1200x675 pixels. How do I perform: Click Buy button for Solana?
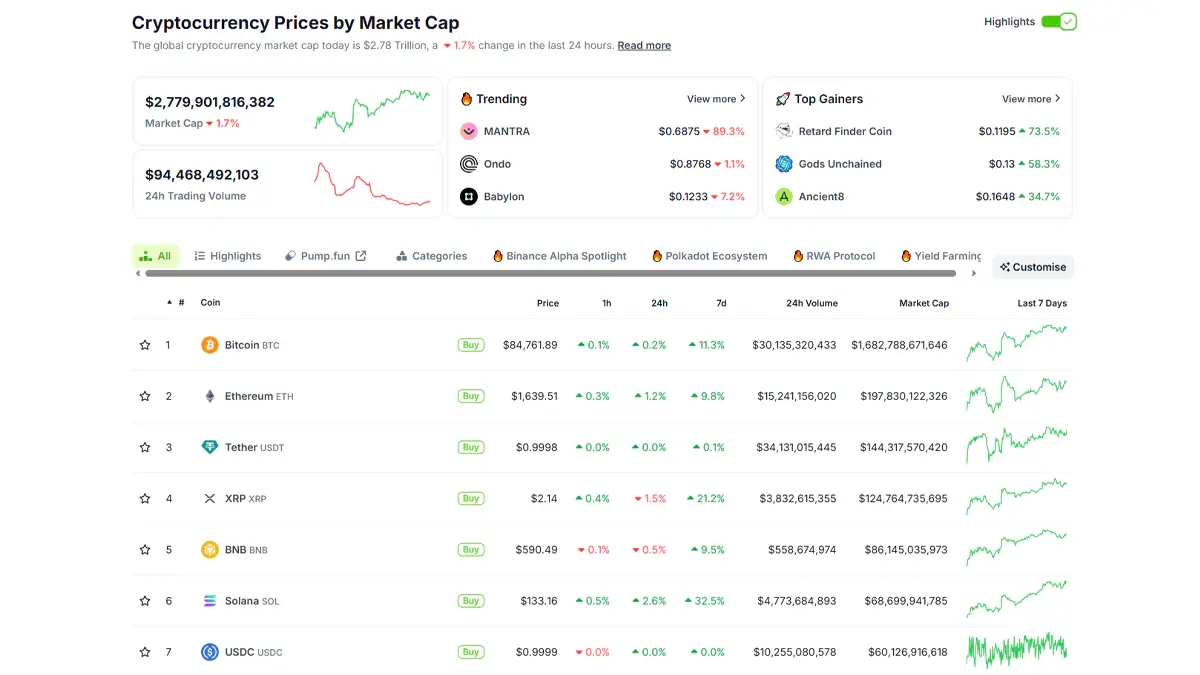(x=471, y=601)
